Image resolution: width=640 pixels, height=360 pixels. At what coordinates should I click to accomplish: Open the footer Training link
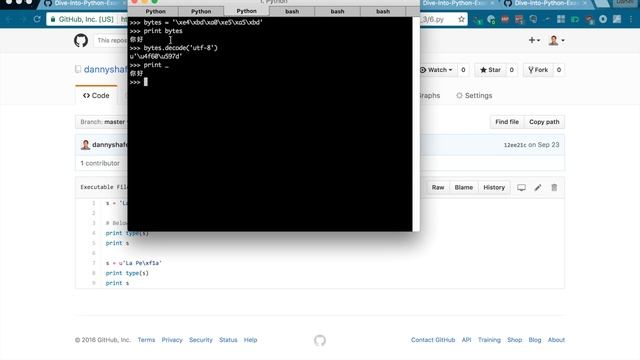[x=489, y=340]
